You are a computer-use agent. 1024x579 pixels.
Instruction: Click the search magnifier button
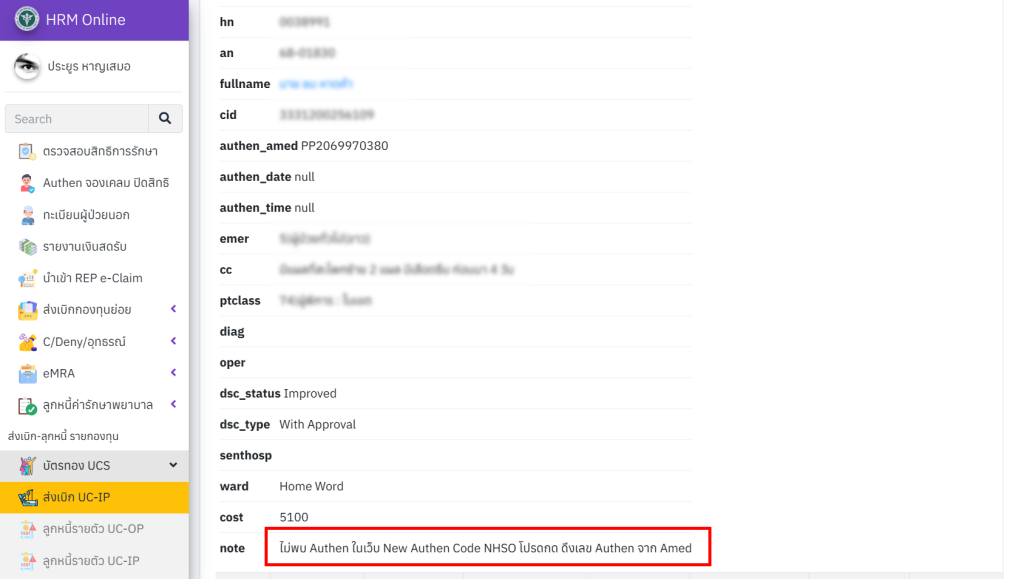pyautogui.click(x=165, y=119)
